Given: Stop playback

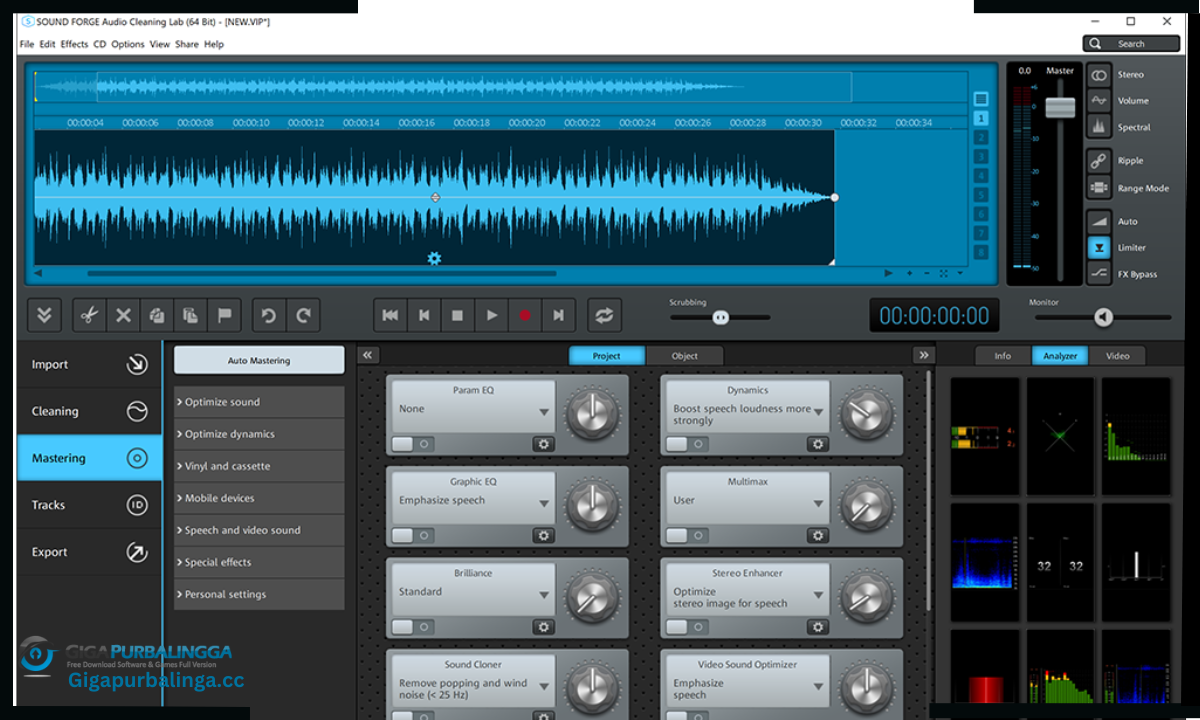Looking at the screenshot, I should pyautogui.click(x=457, y=315).
